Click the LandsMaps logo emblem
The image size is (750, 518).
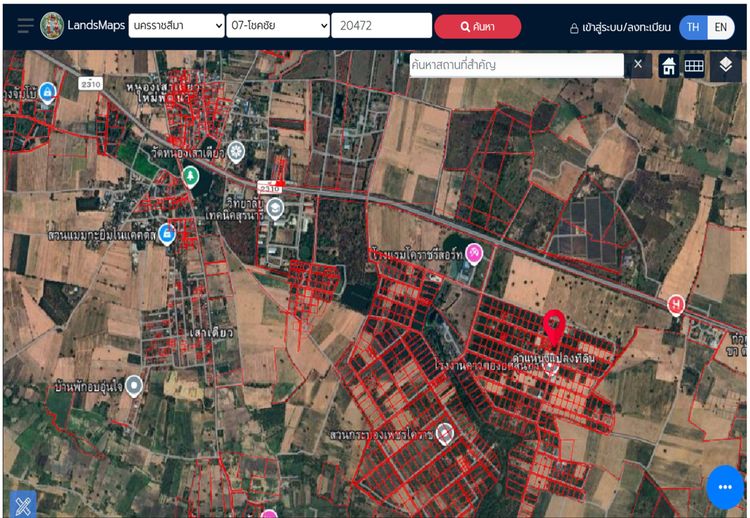point(53,26)
